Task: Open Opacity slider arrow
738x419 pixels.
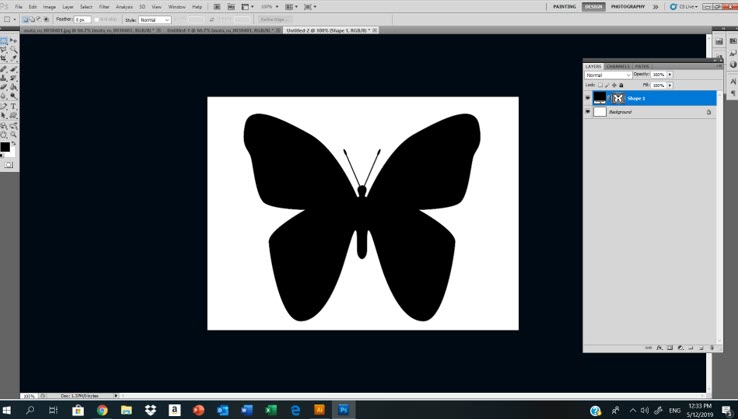Action: pos(670,74)
